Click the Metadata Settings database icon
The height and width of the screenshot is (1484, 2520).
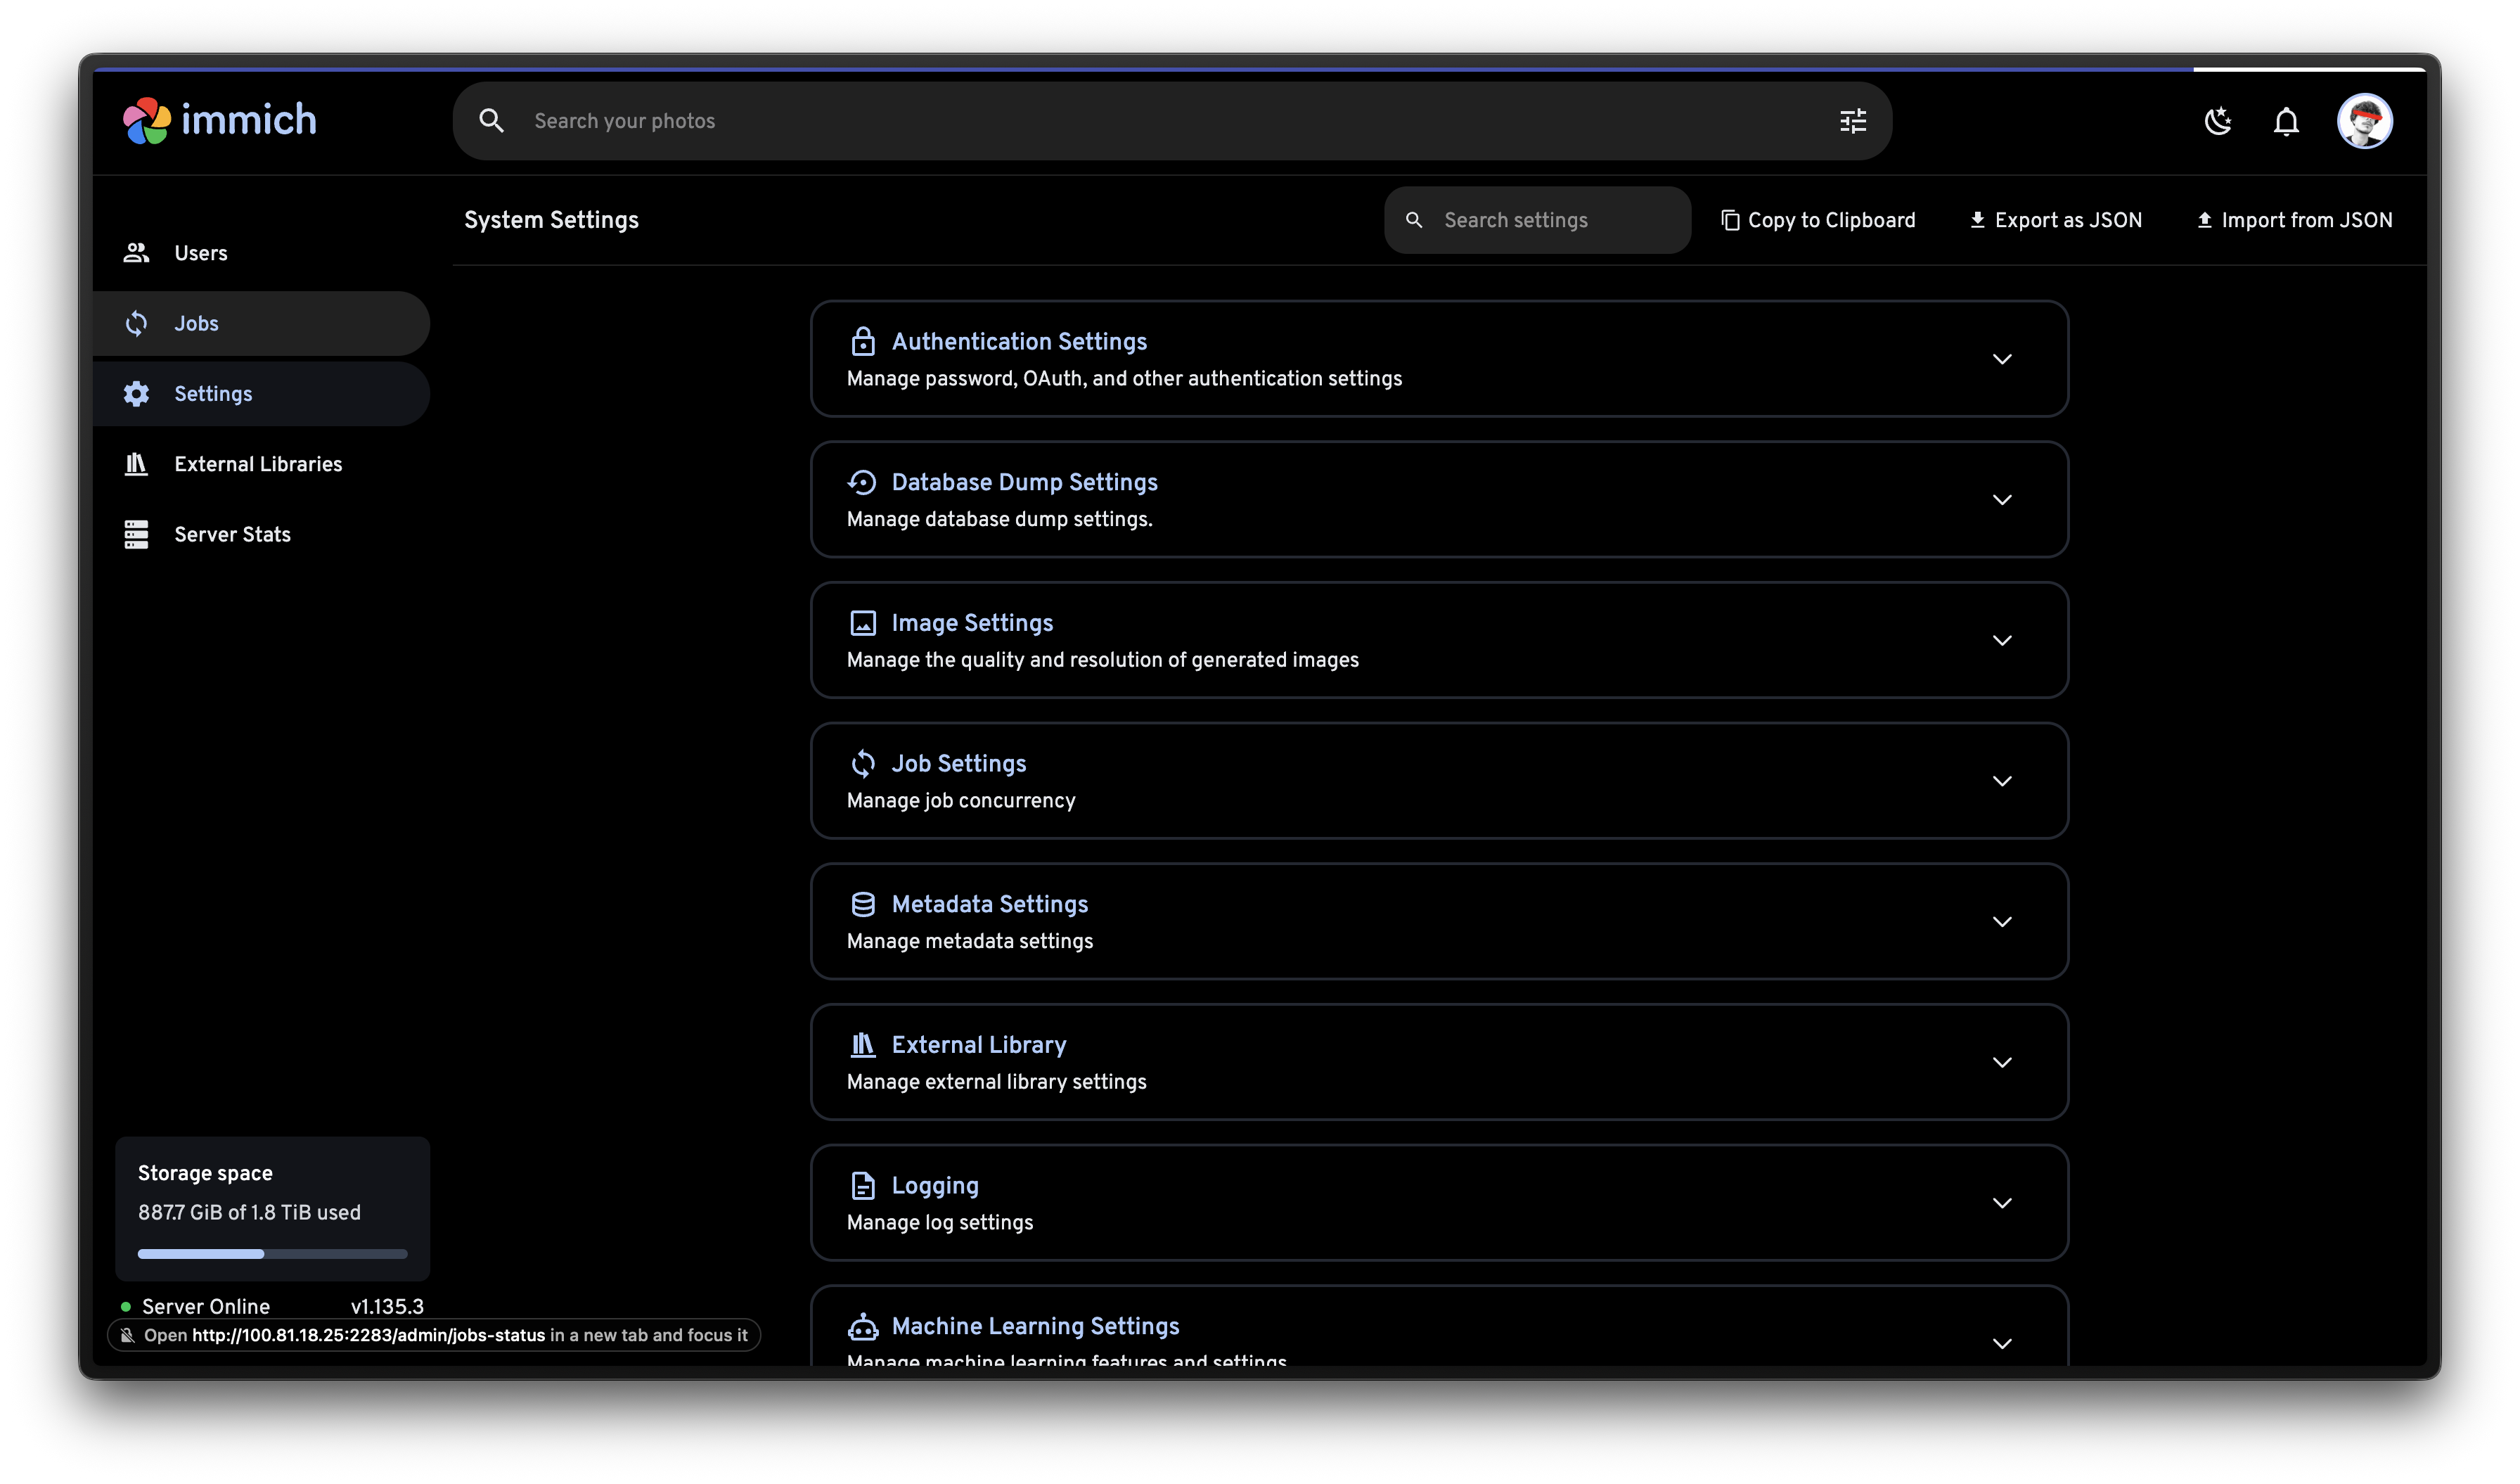click(862, 904)
